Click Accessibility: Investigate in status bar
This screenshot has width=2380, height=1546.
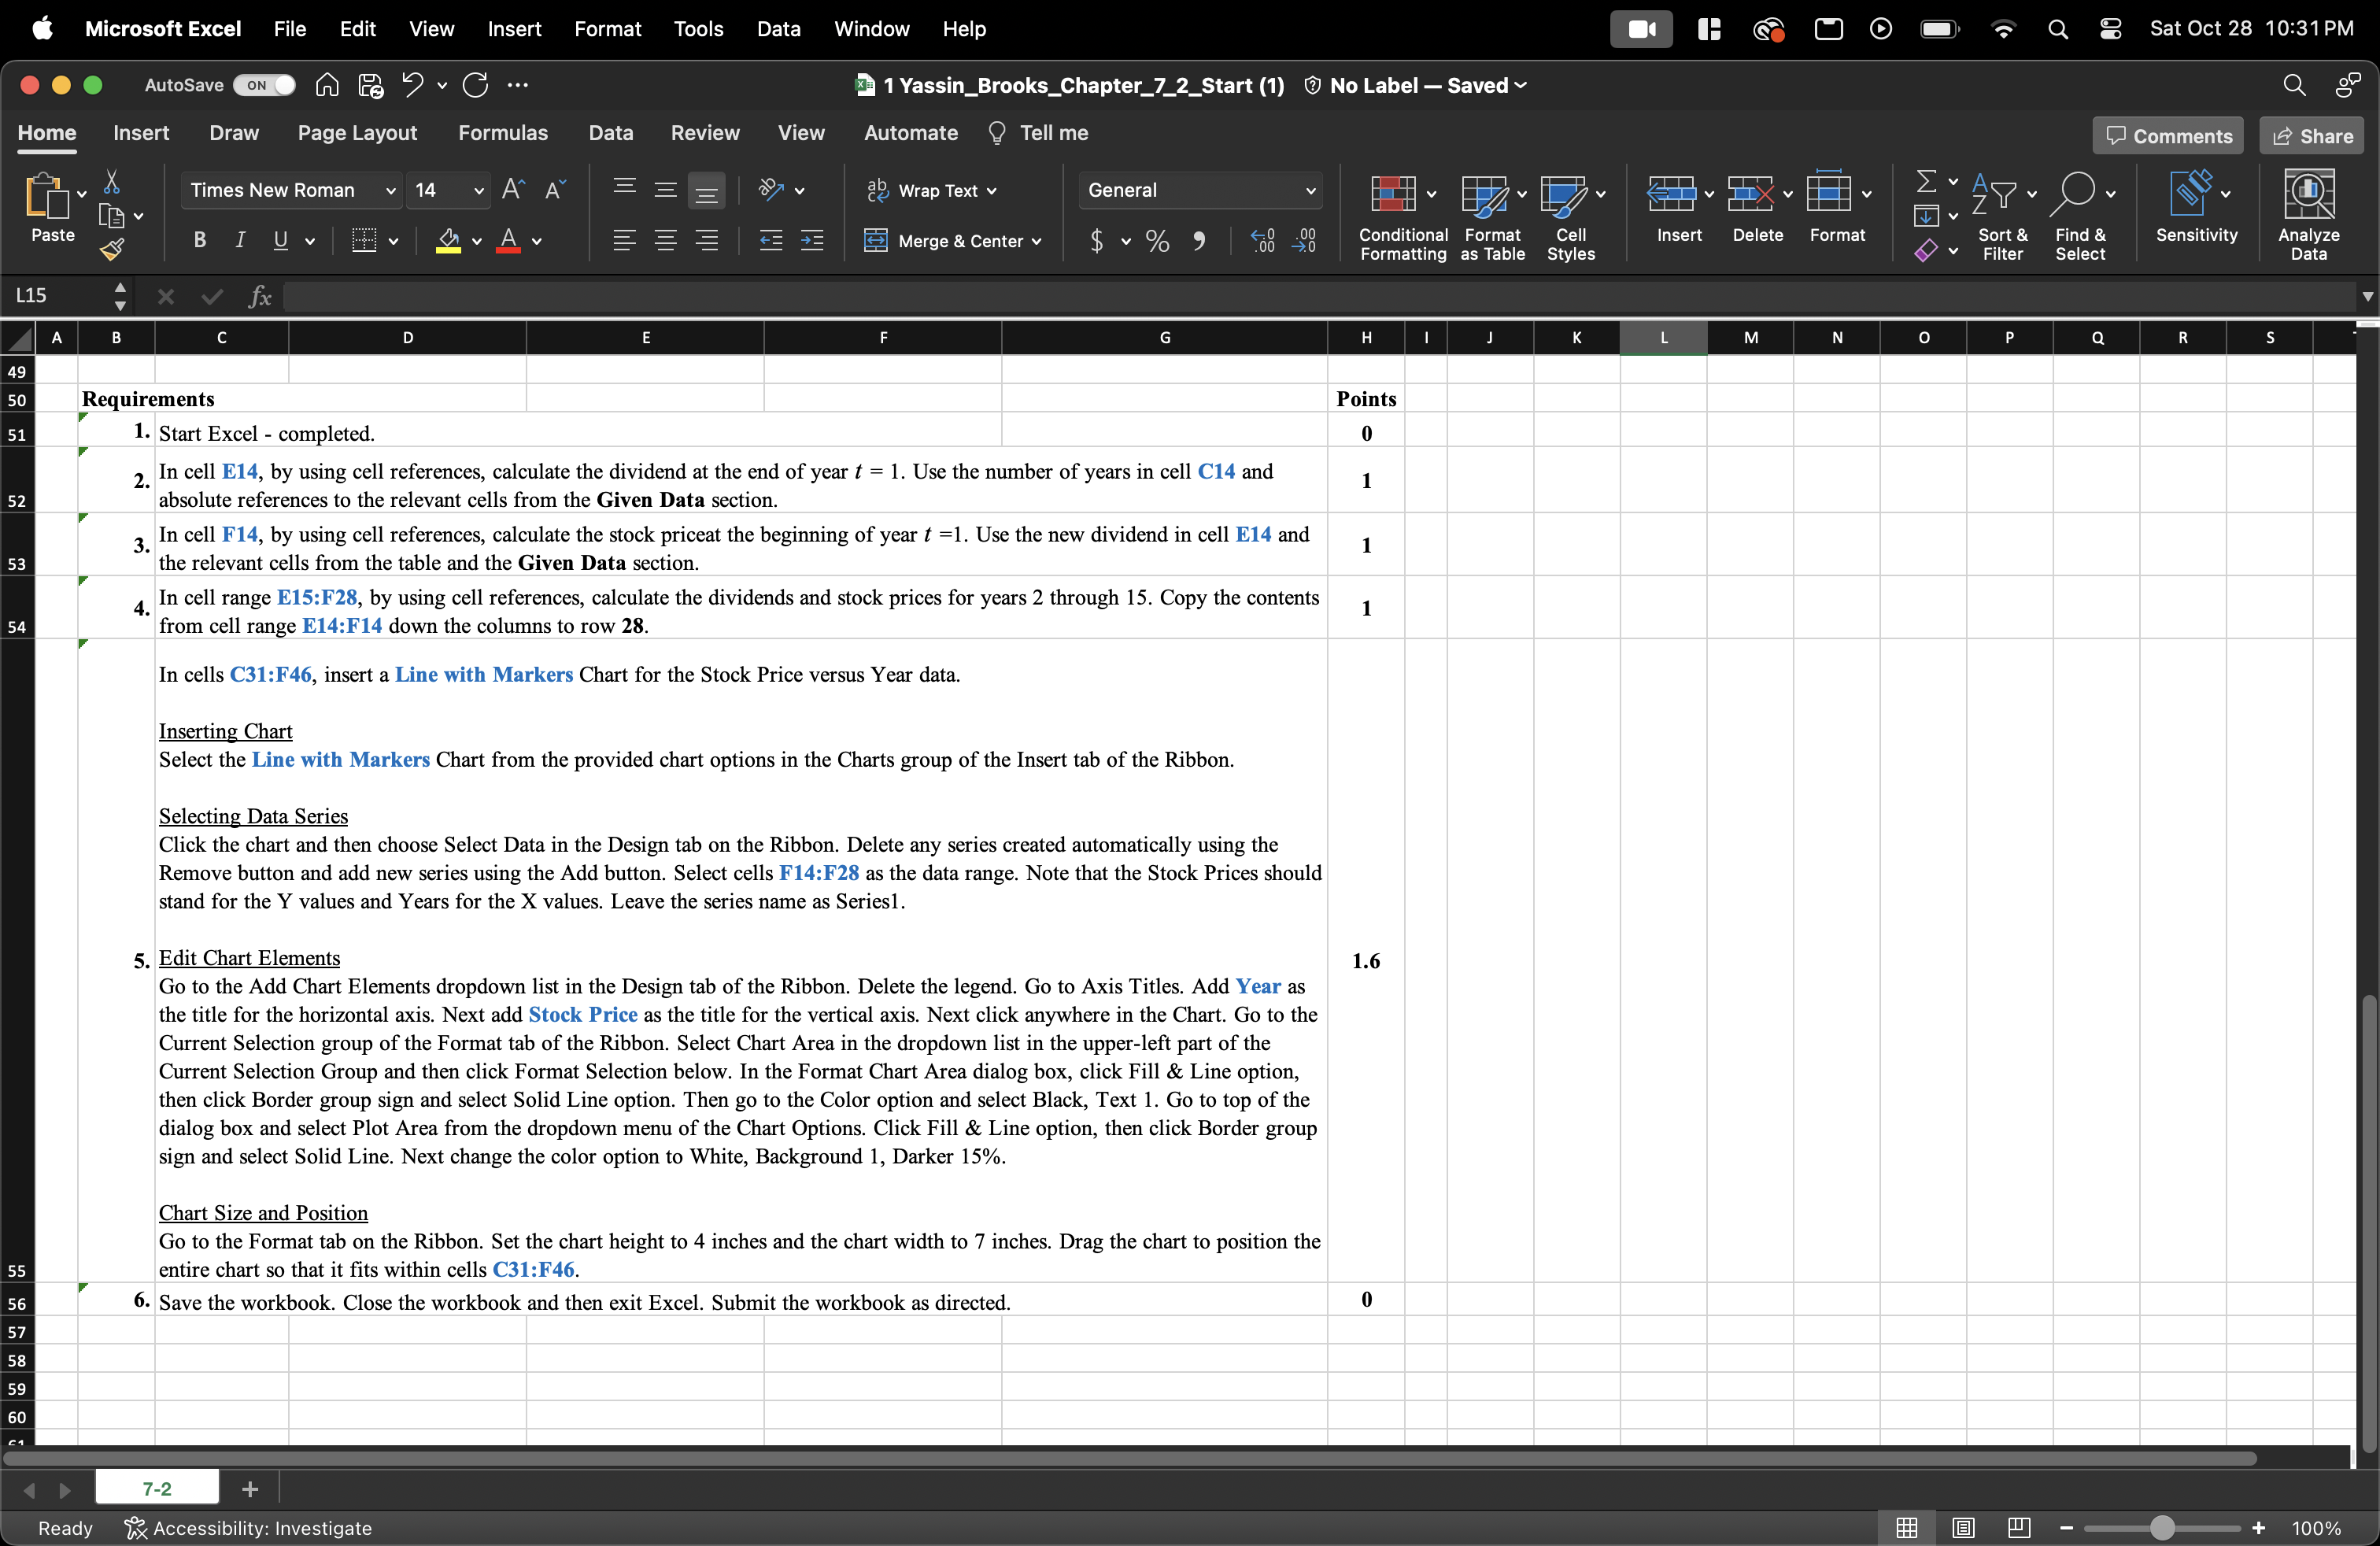(248, 1528)
